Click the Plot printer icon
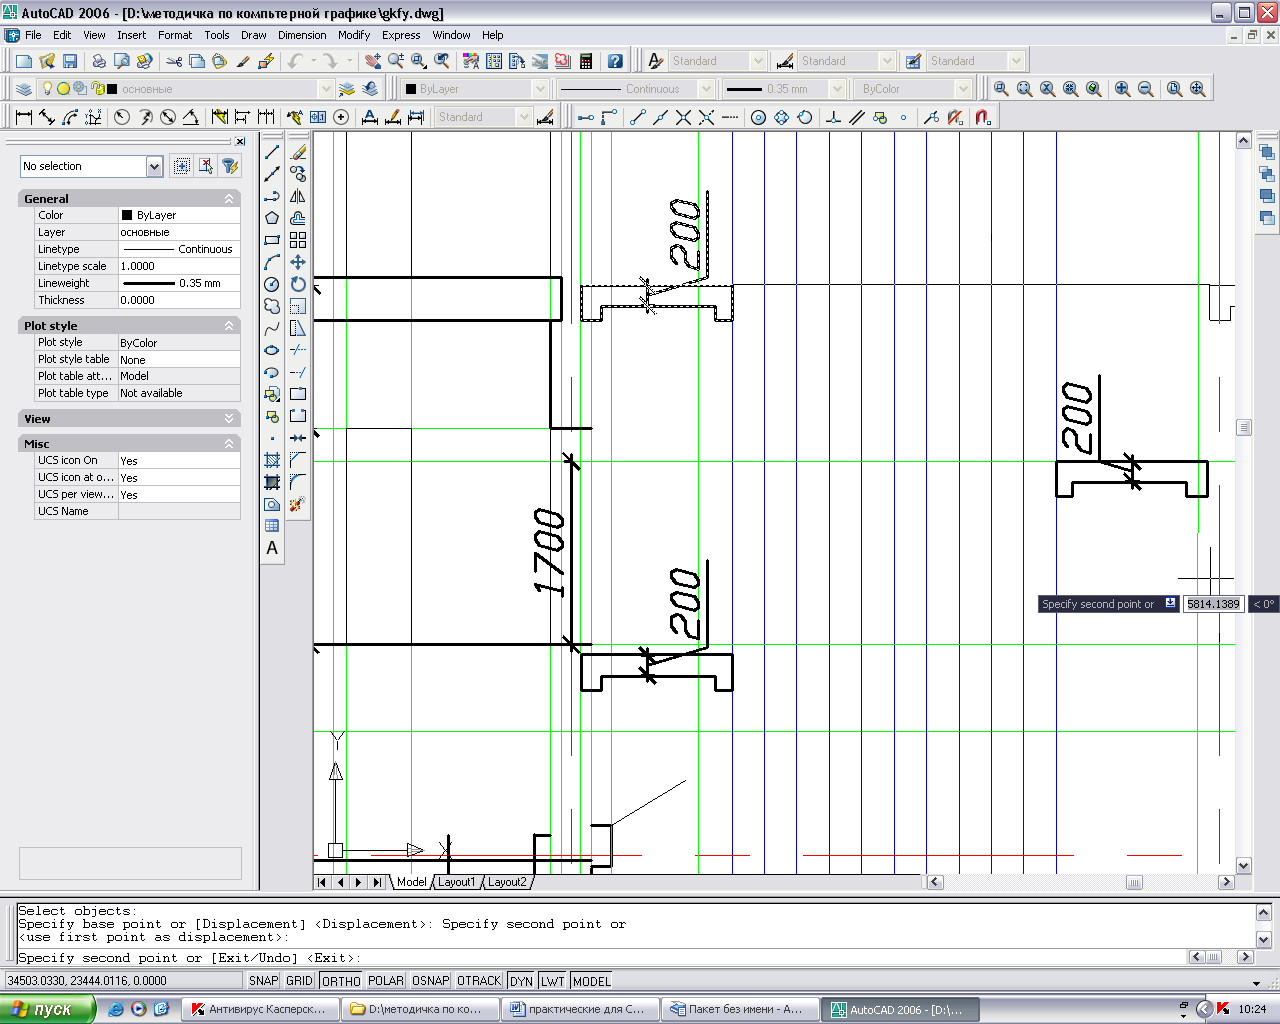This screenshot has width=1280, height=1024. point(99,61)
